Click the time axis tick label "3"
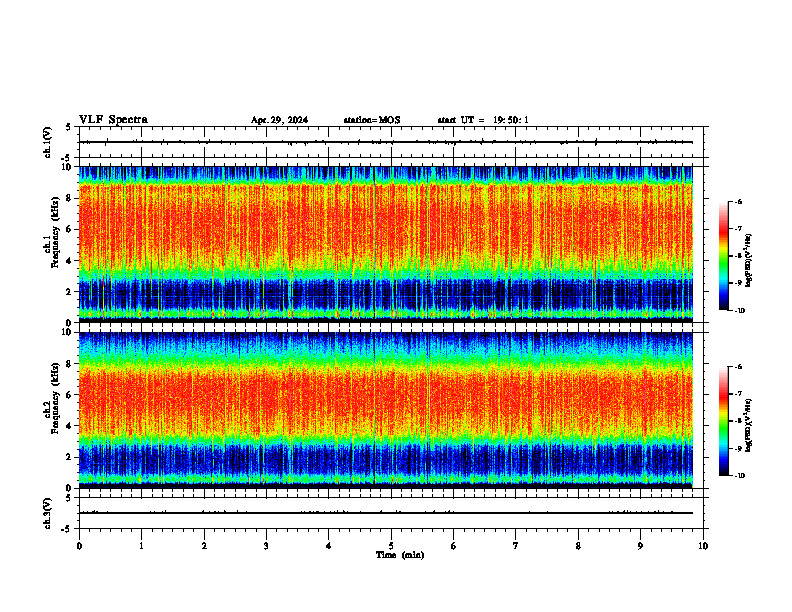 coord(266,546)
